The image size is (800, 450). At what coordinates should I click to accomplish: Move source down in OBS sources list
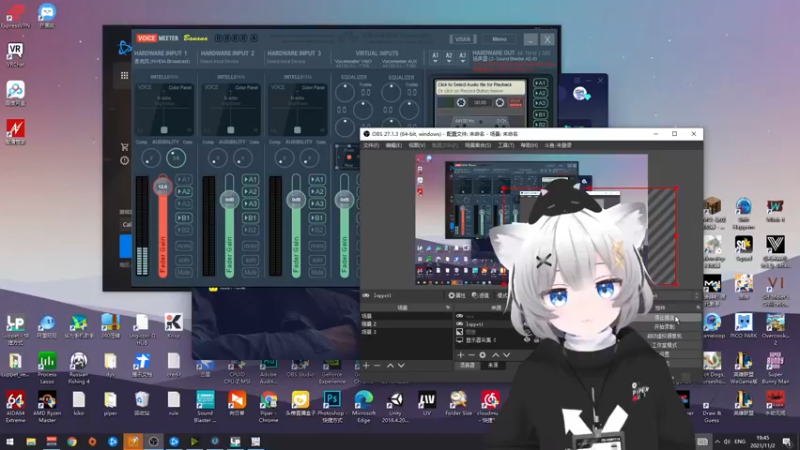pos(507,355)
